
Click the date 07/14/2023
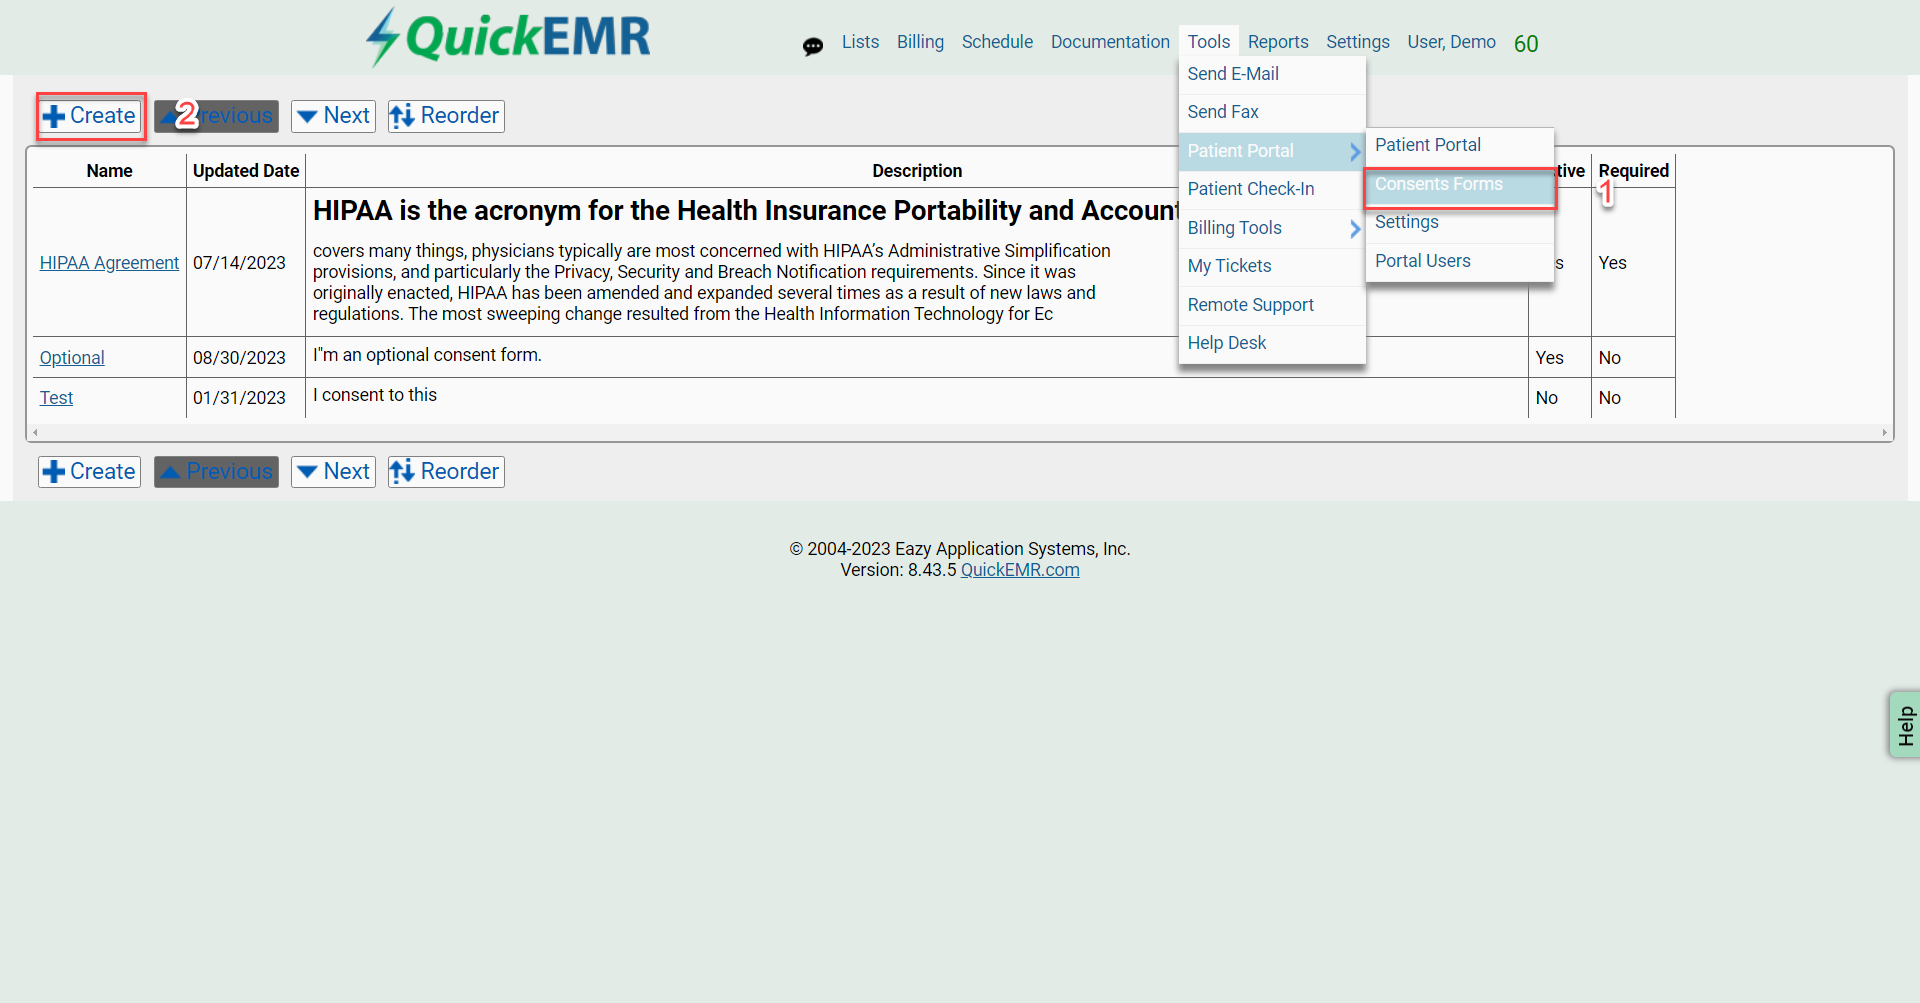coord(239,263)
